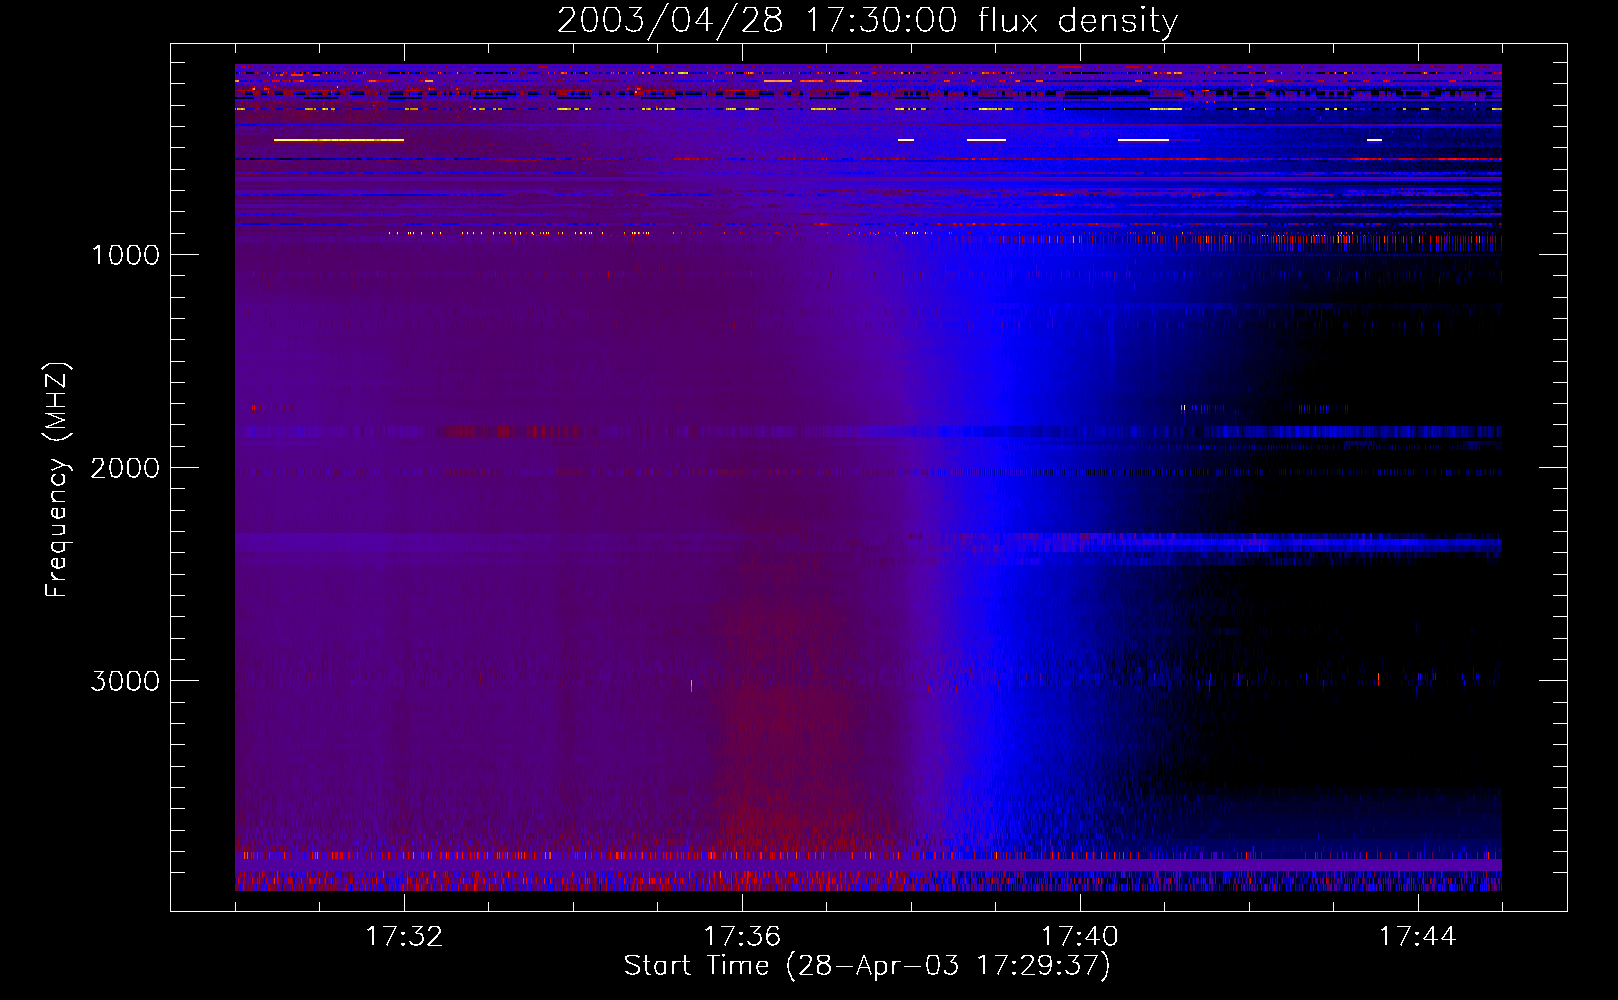Click the plot title '2003/04/28 17:30:00 flux density'

(x=867, y=20)
